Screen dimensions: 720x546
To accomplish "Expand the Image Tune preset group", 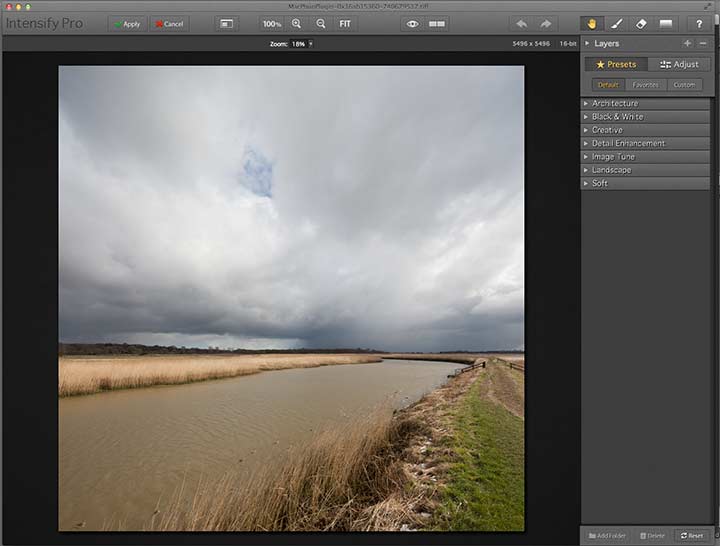I will click(645, 157).
